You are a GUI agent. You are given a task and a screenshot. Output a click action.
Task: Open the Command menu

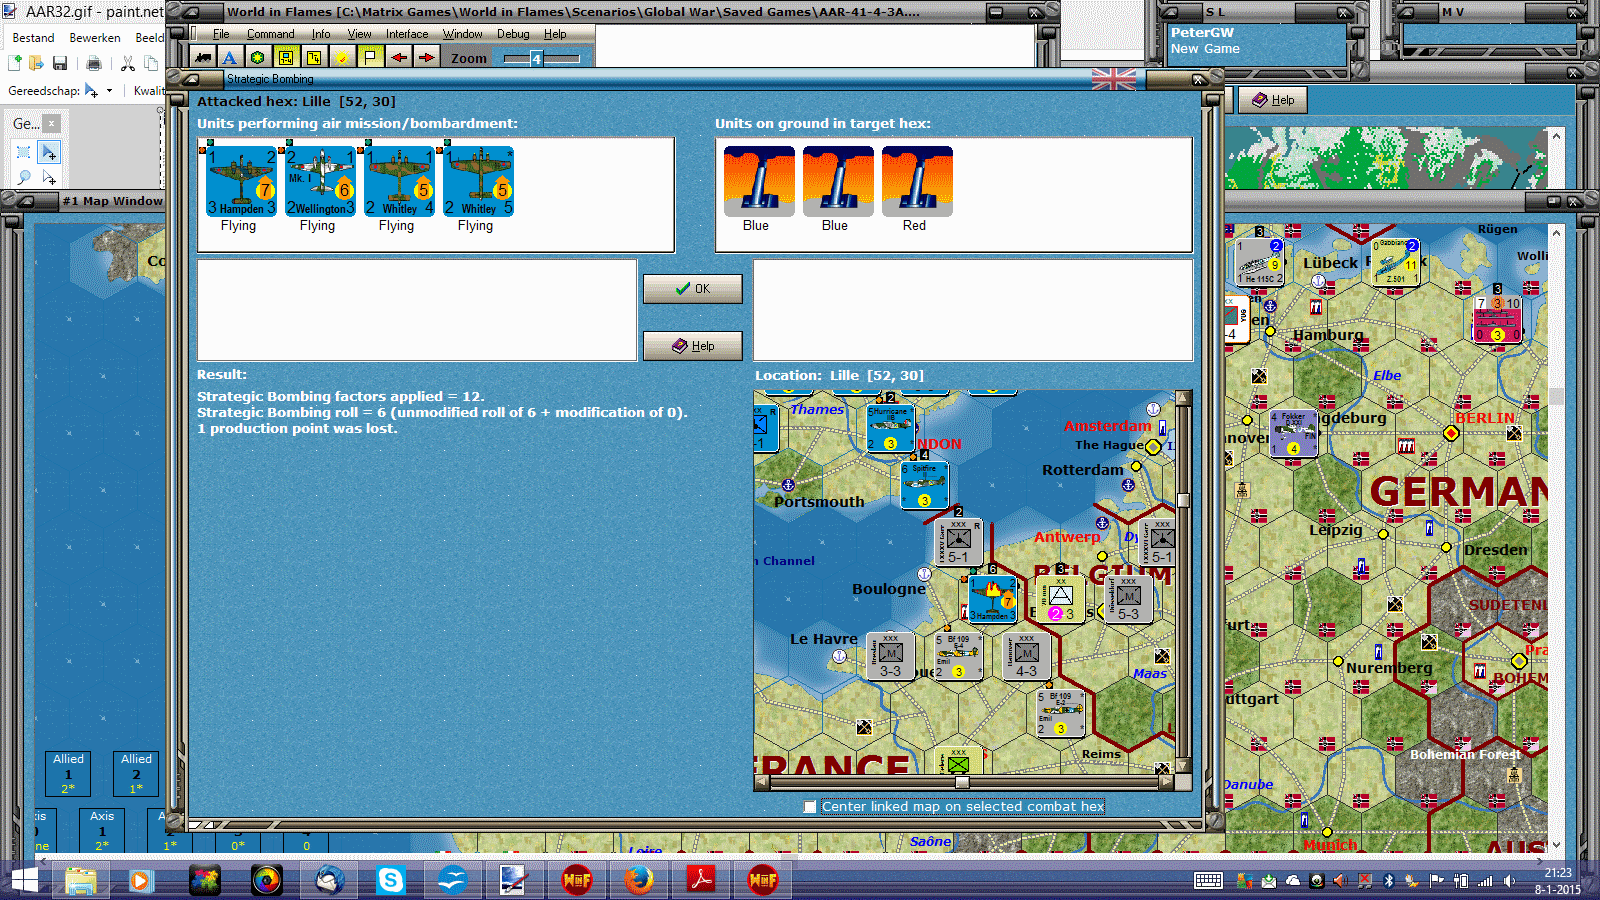(270, 34)
